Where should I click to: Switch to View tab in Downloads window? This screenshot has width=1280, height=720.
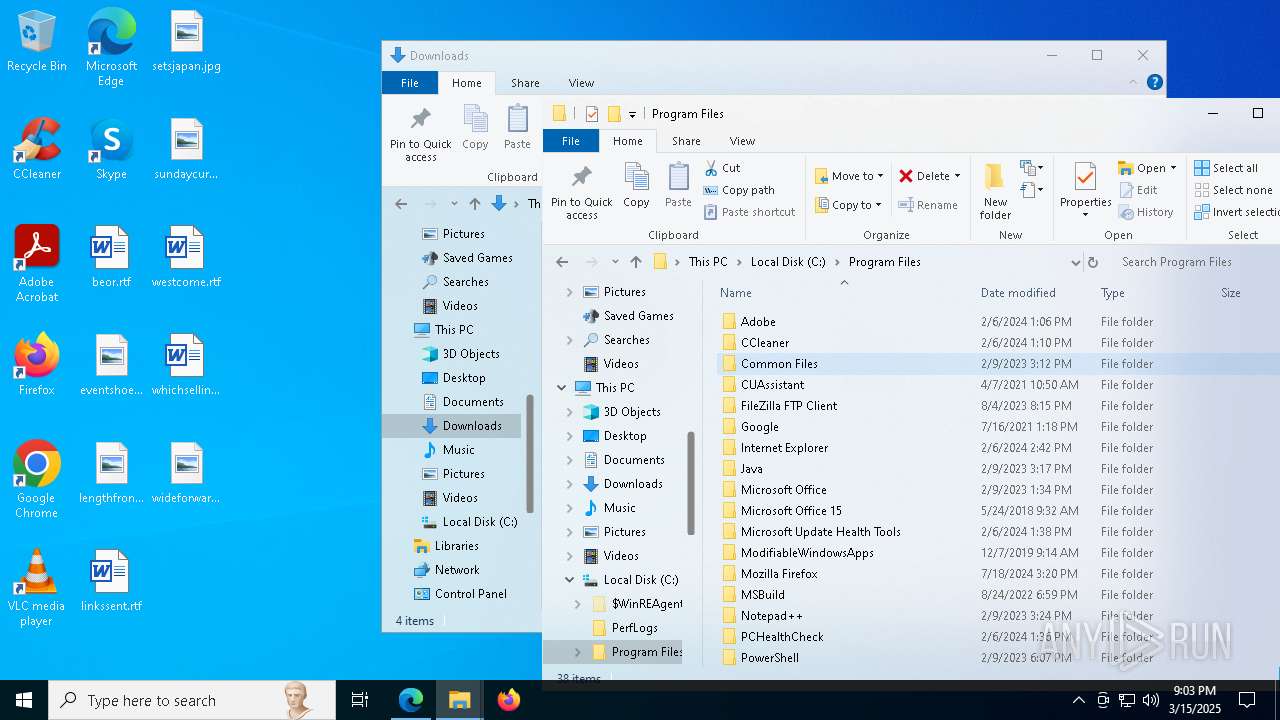point(581,83)
